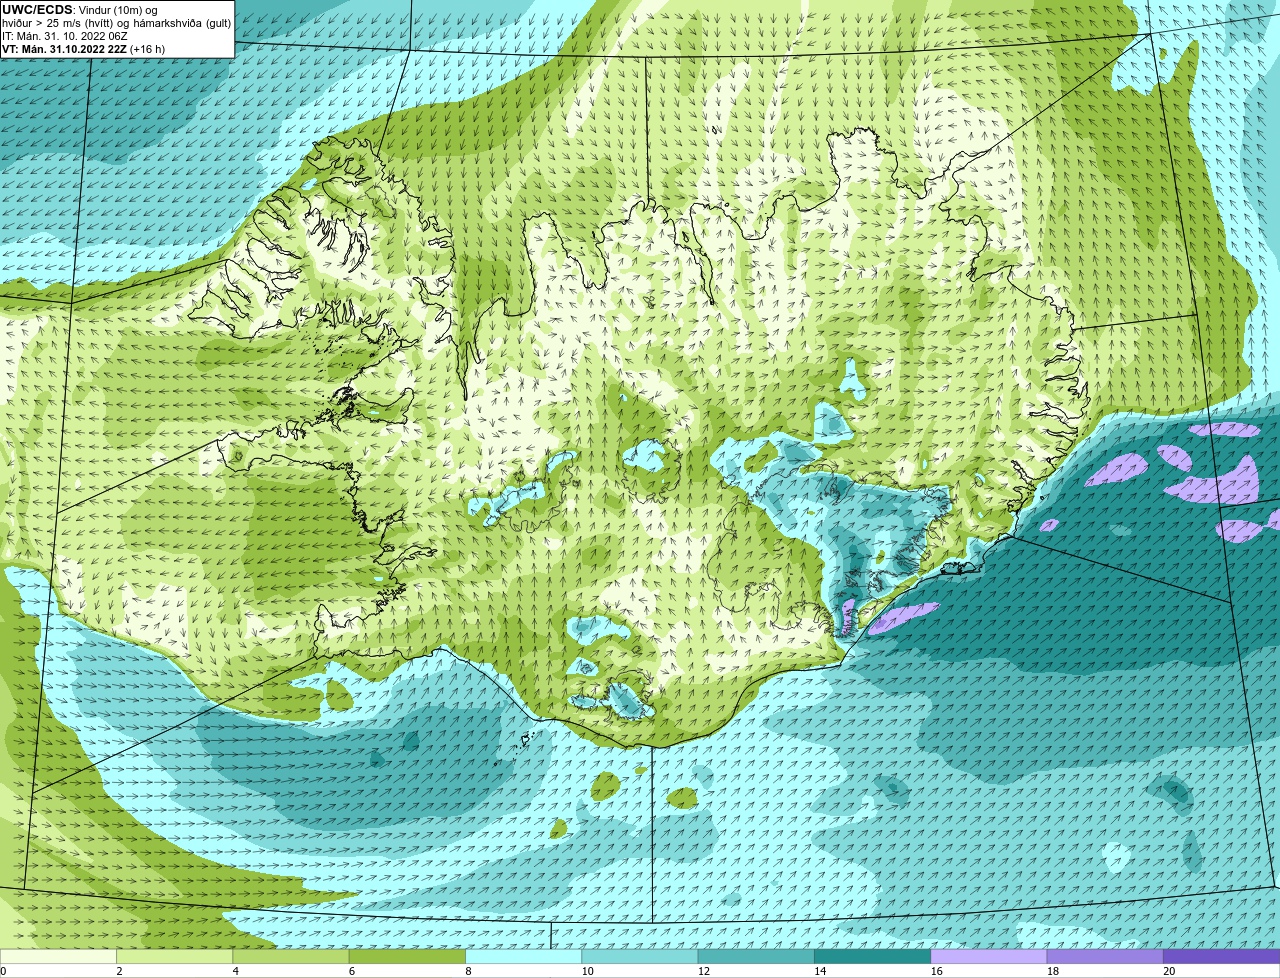
Task: Click the legend scale label '0'
Action: [4, 971]
